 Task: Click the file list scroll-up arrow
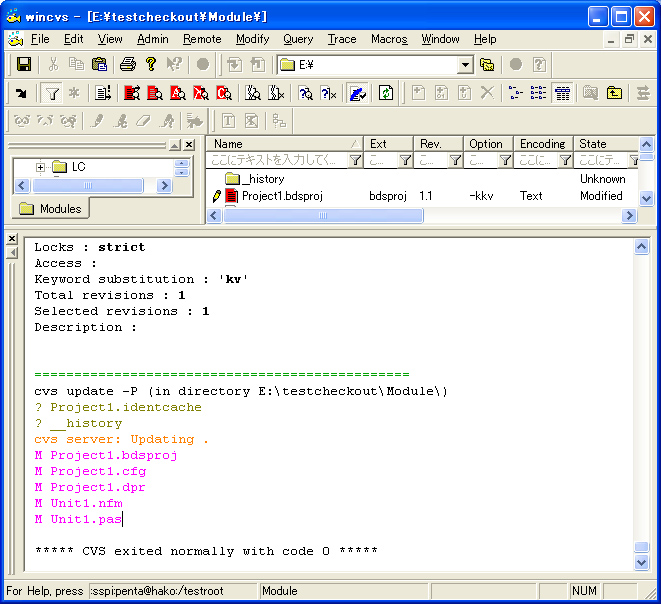coord(646,145)
